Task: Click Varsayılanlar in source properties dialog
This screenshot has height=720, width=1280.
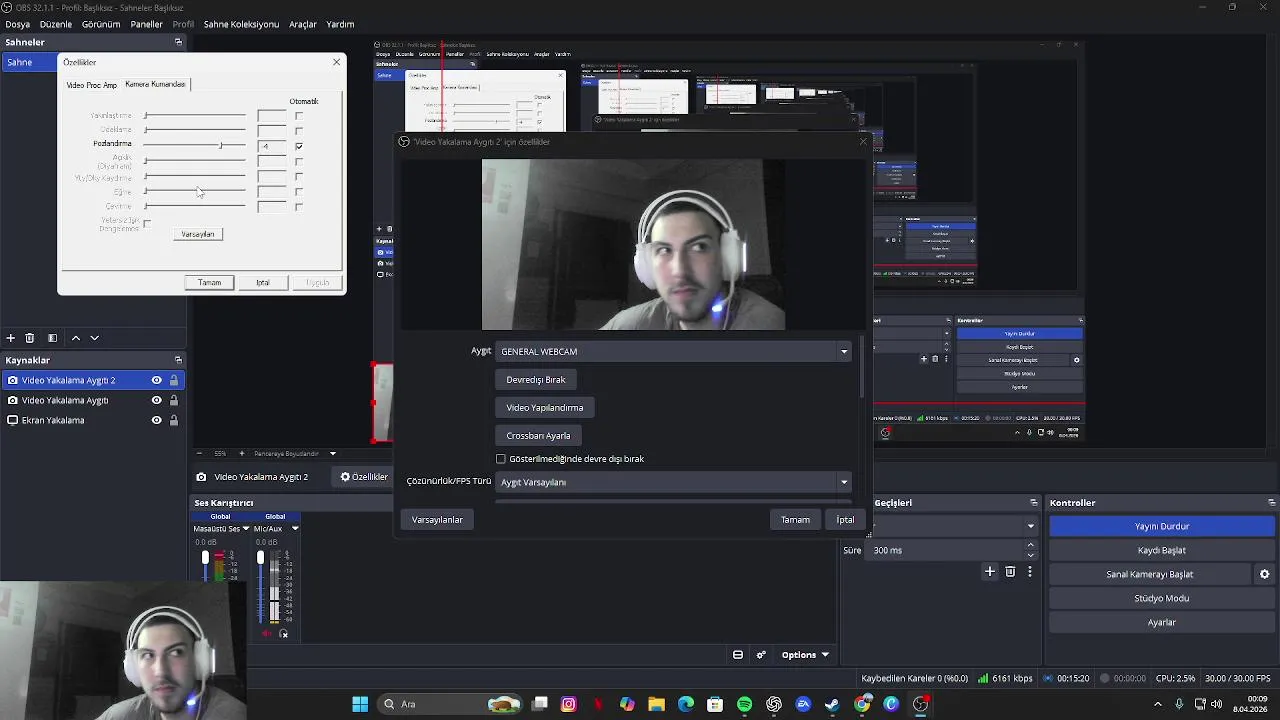Action: [x=437, y=520]
